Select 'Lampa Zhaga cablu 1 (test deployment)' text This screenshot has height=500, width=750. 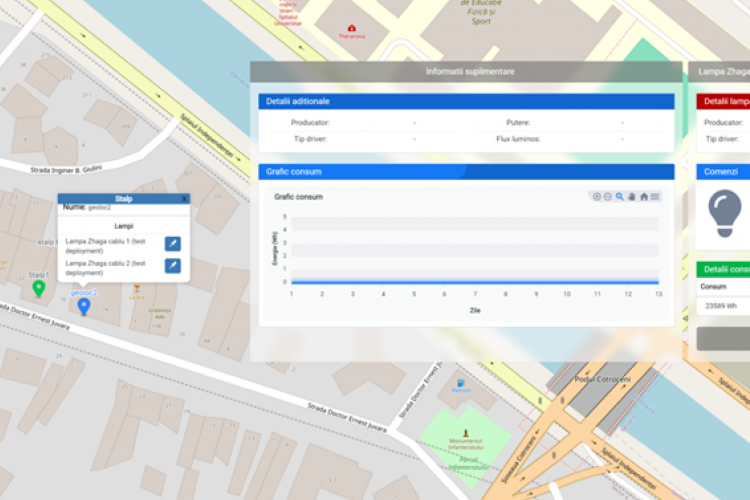[x=105, y=246]
